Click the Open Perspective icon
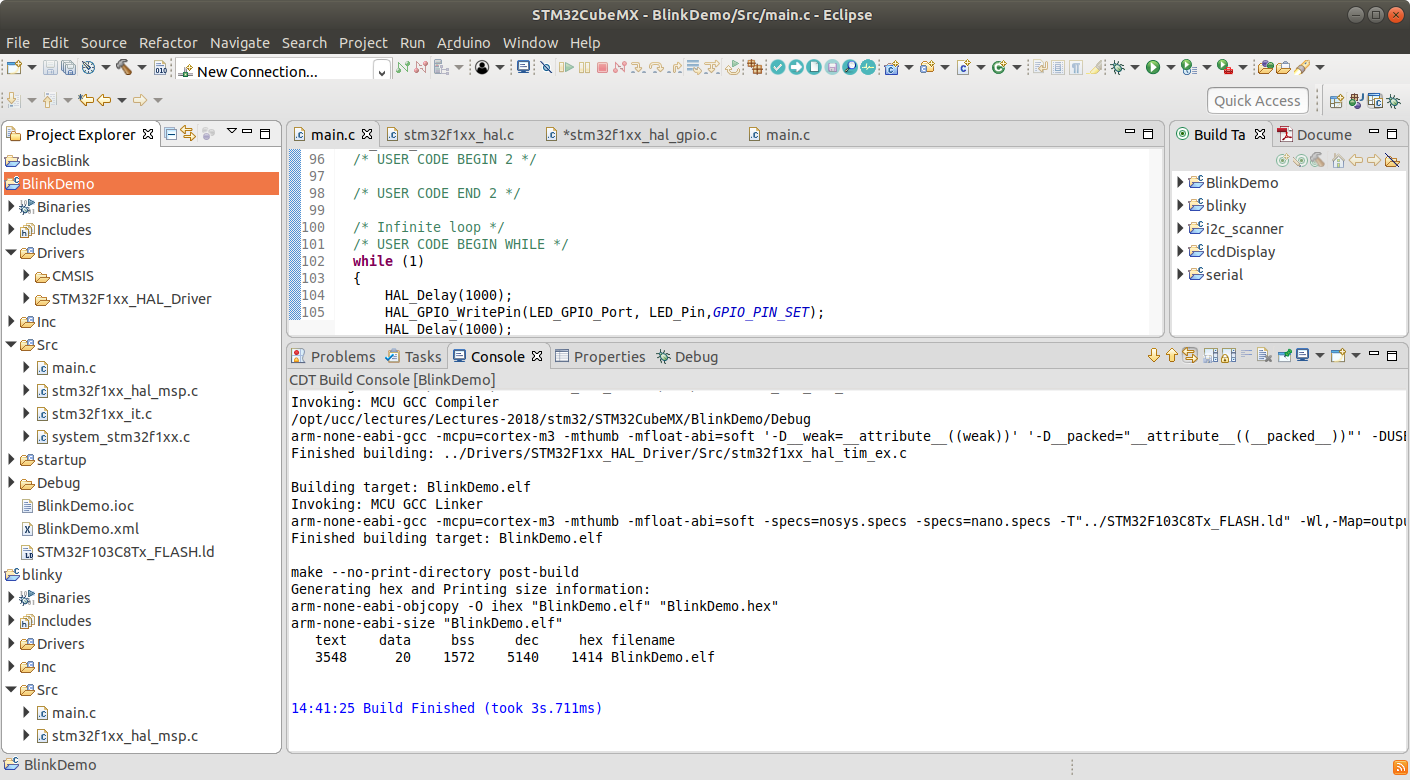Viewport: 1410px width, 780px height. [1337, 100]
